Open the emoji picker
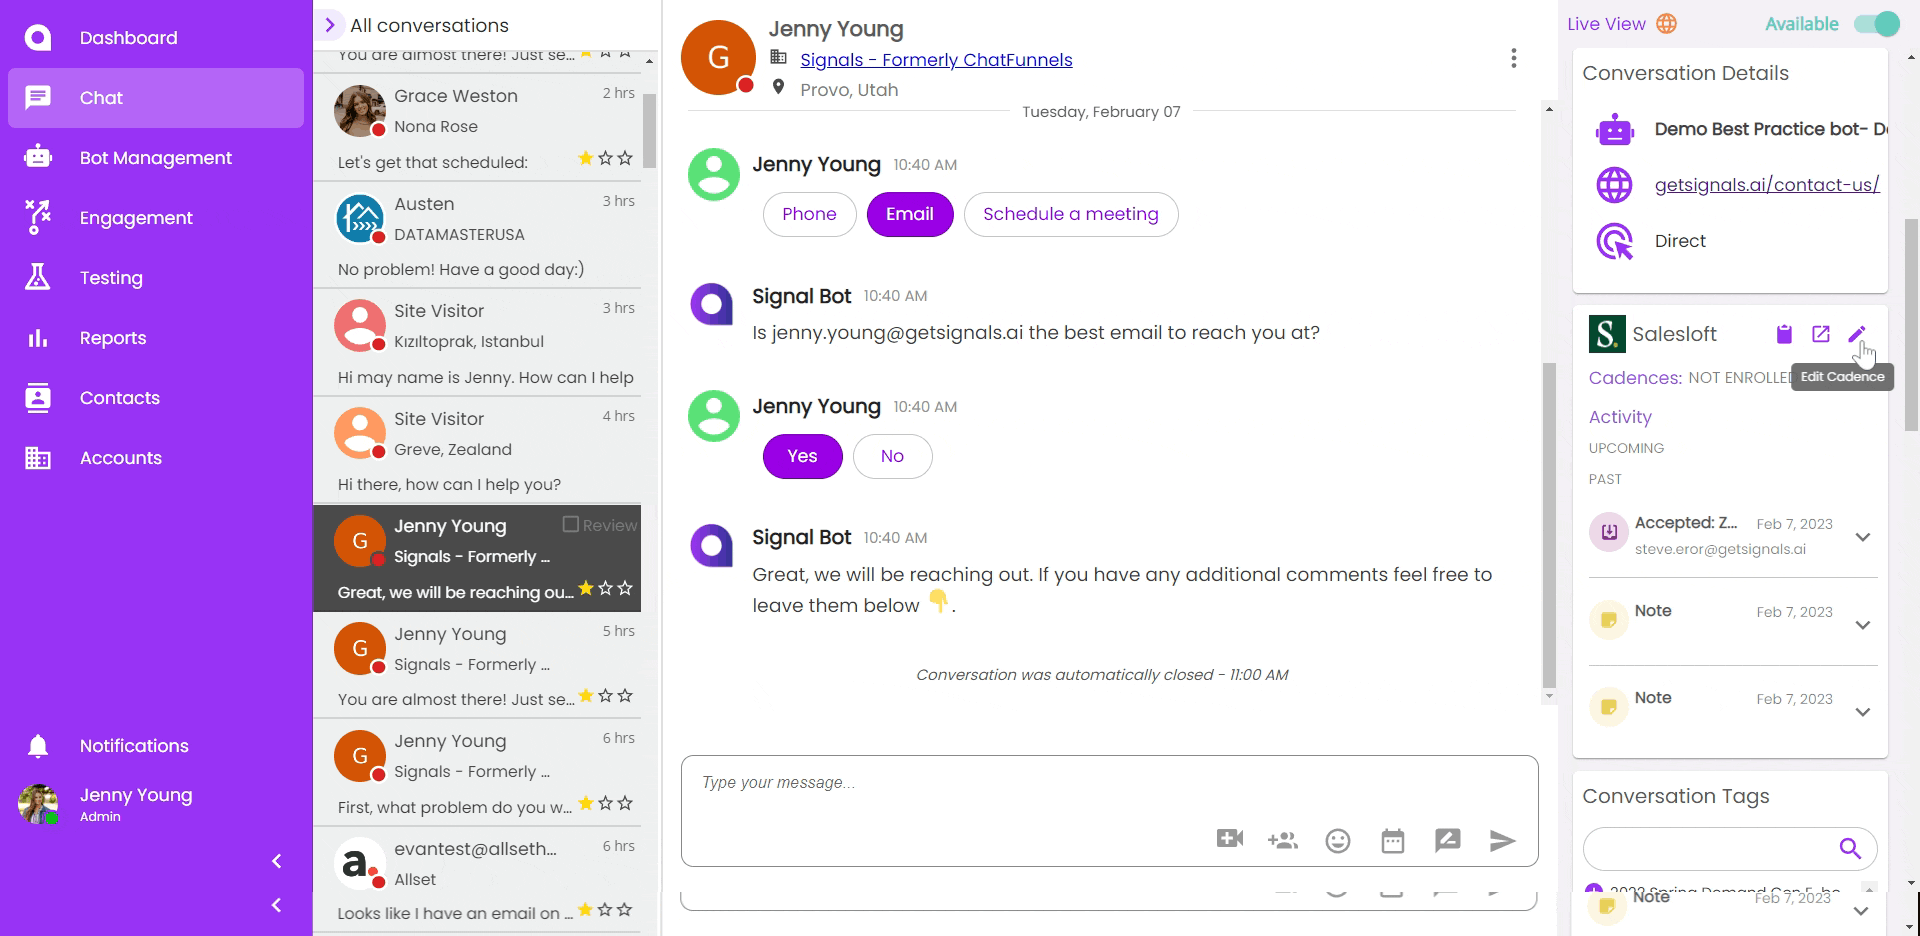Screen dimensions: 1920x936 click(1337, 841)
